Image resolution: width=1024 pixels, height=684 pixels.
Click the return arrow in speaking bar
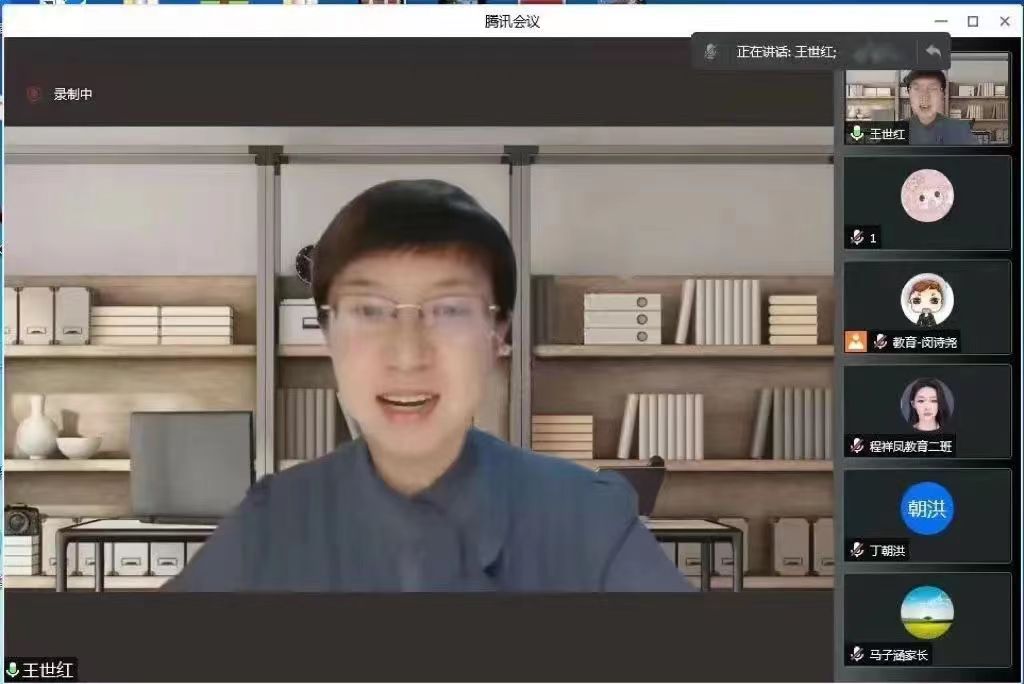coord(933,51)
